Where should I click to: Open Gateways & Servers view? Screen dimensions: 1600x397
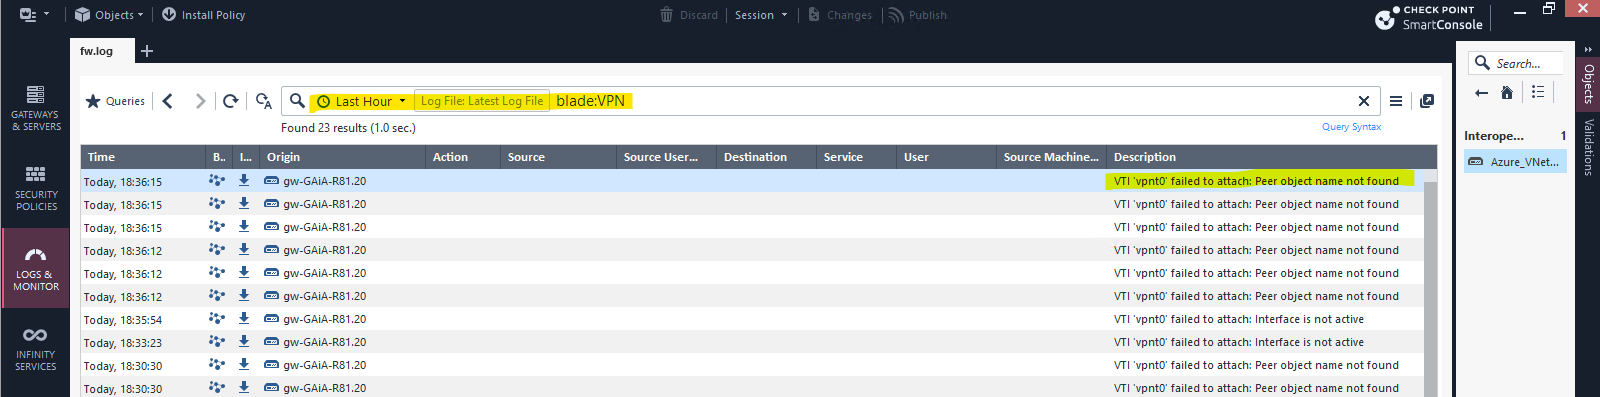[36, 108]
